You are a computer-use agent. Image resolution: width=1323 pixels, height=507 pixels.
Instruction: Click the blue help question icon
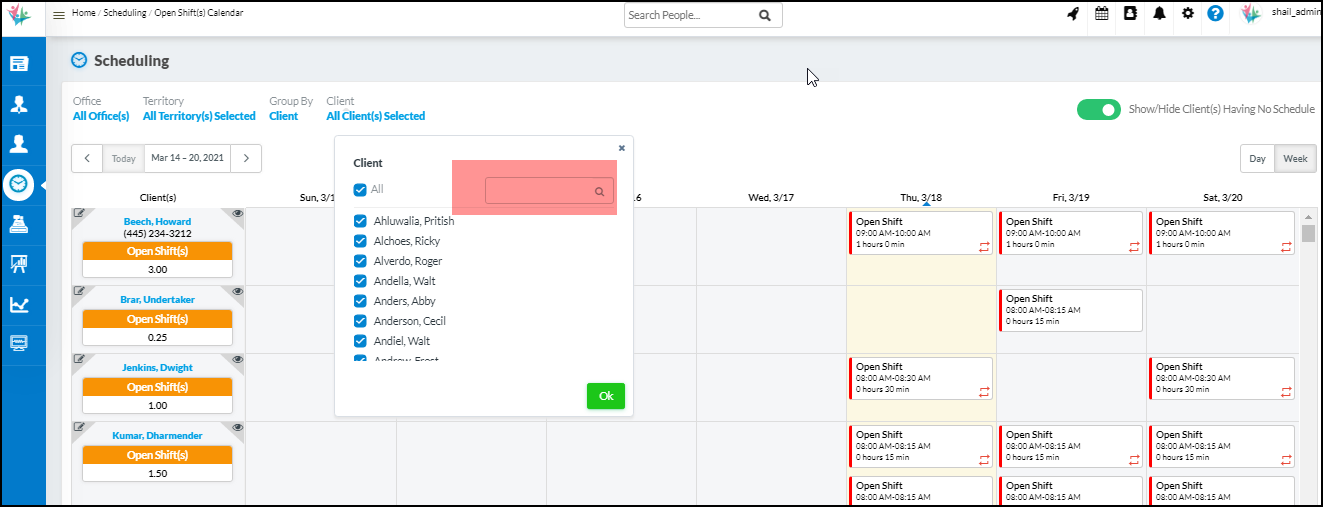(1215, 15)
